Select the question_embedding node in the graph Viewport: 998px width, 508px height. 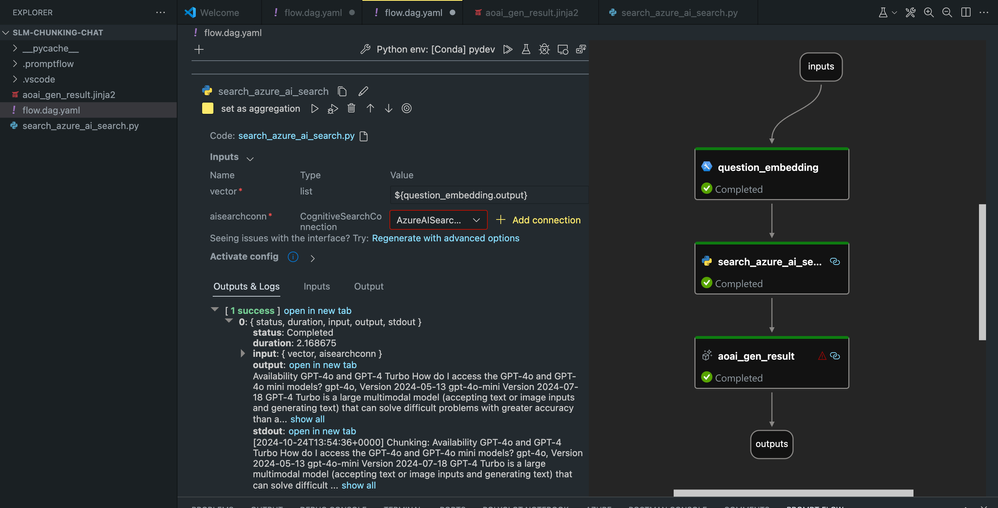coord(771,174)
